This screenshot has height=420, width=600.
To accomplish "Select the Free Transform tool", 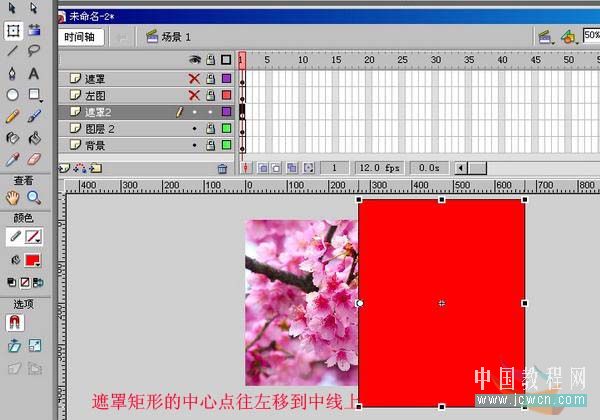I will (x=13, y=30).
